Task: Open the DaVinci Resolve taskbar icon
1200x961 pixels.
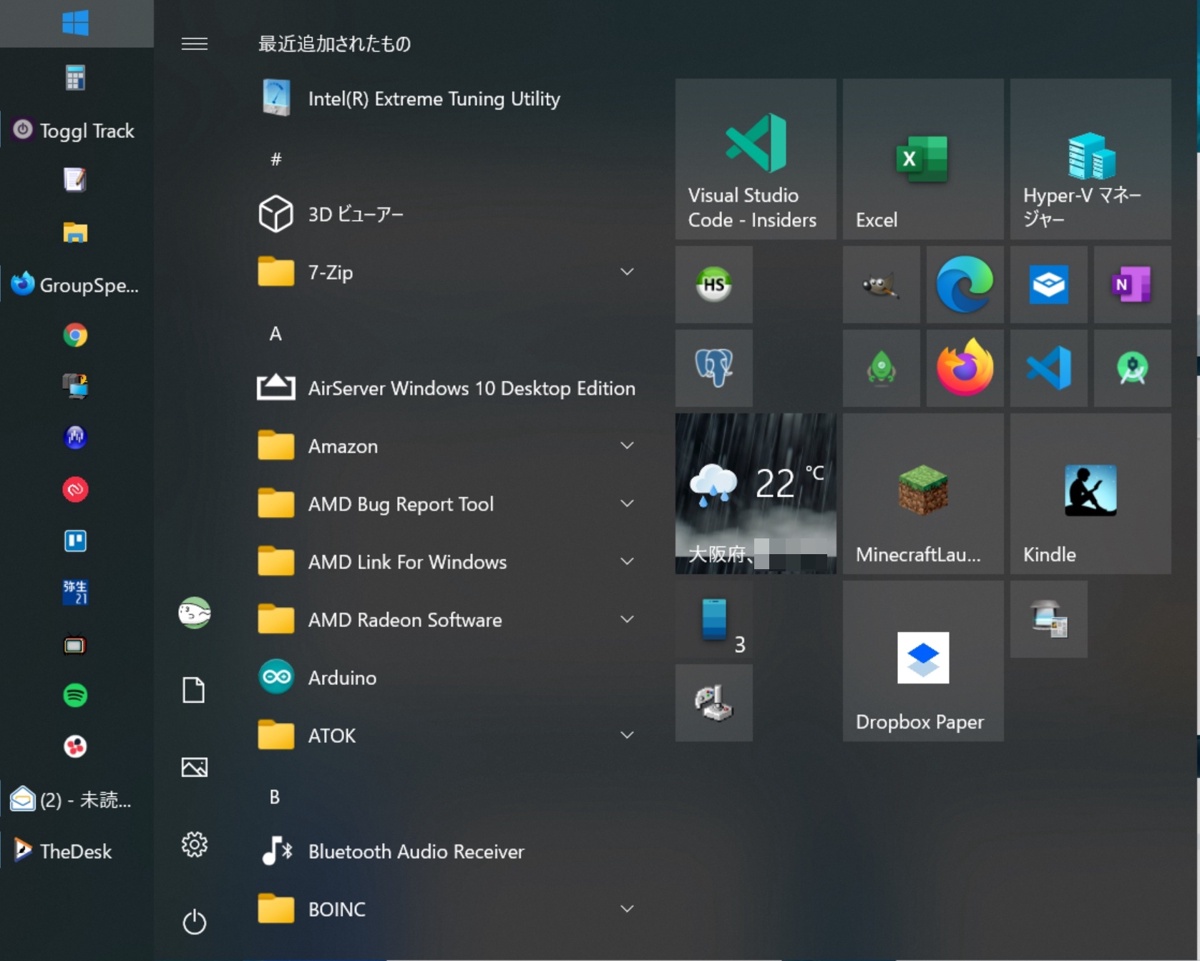Action: coord(75,746)
